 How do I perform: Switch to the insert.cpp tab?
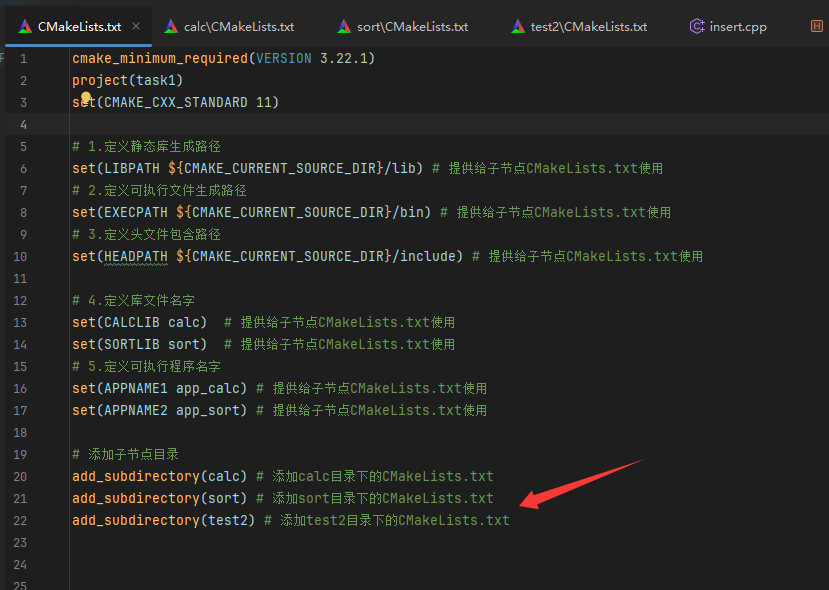[738, 27]
